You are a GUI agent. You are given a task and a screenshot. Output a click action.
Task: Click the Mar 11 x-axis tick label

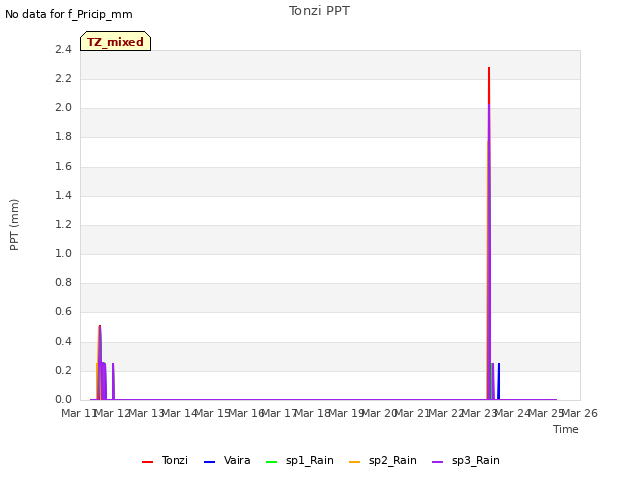pos(78,413)
